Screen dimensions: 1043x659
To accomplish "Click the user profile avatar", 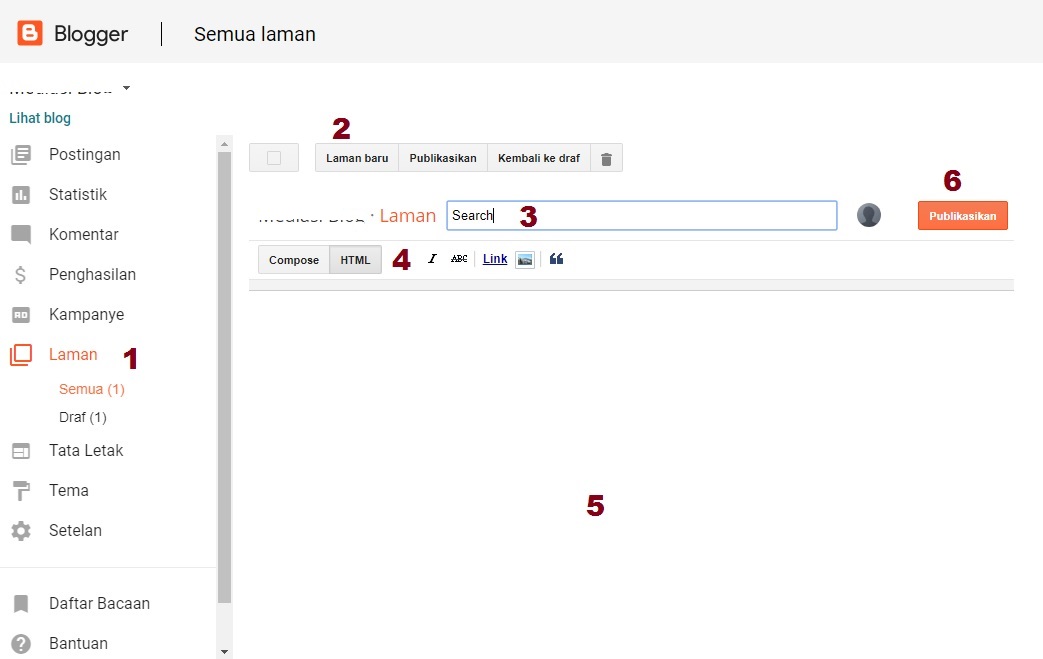I will 869,215.
